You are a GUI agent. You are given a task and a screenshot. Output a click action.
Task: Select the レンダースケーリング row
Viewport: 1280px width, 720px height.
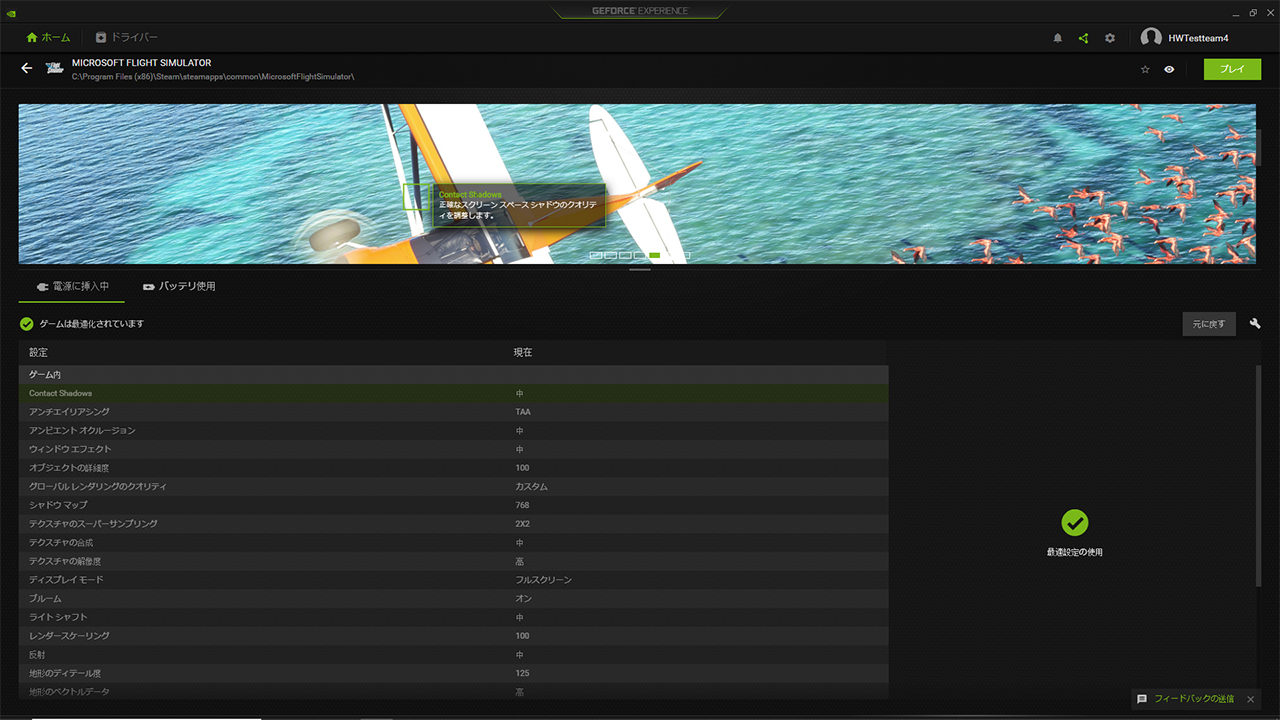453,636
